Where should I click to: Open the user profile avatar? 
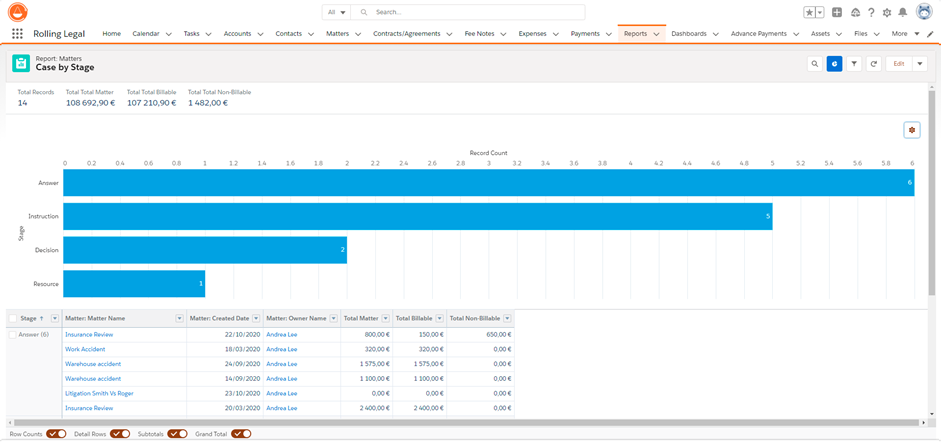pos(924,12)
